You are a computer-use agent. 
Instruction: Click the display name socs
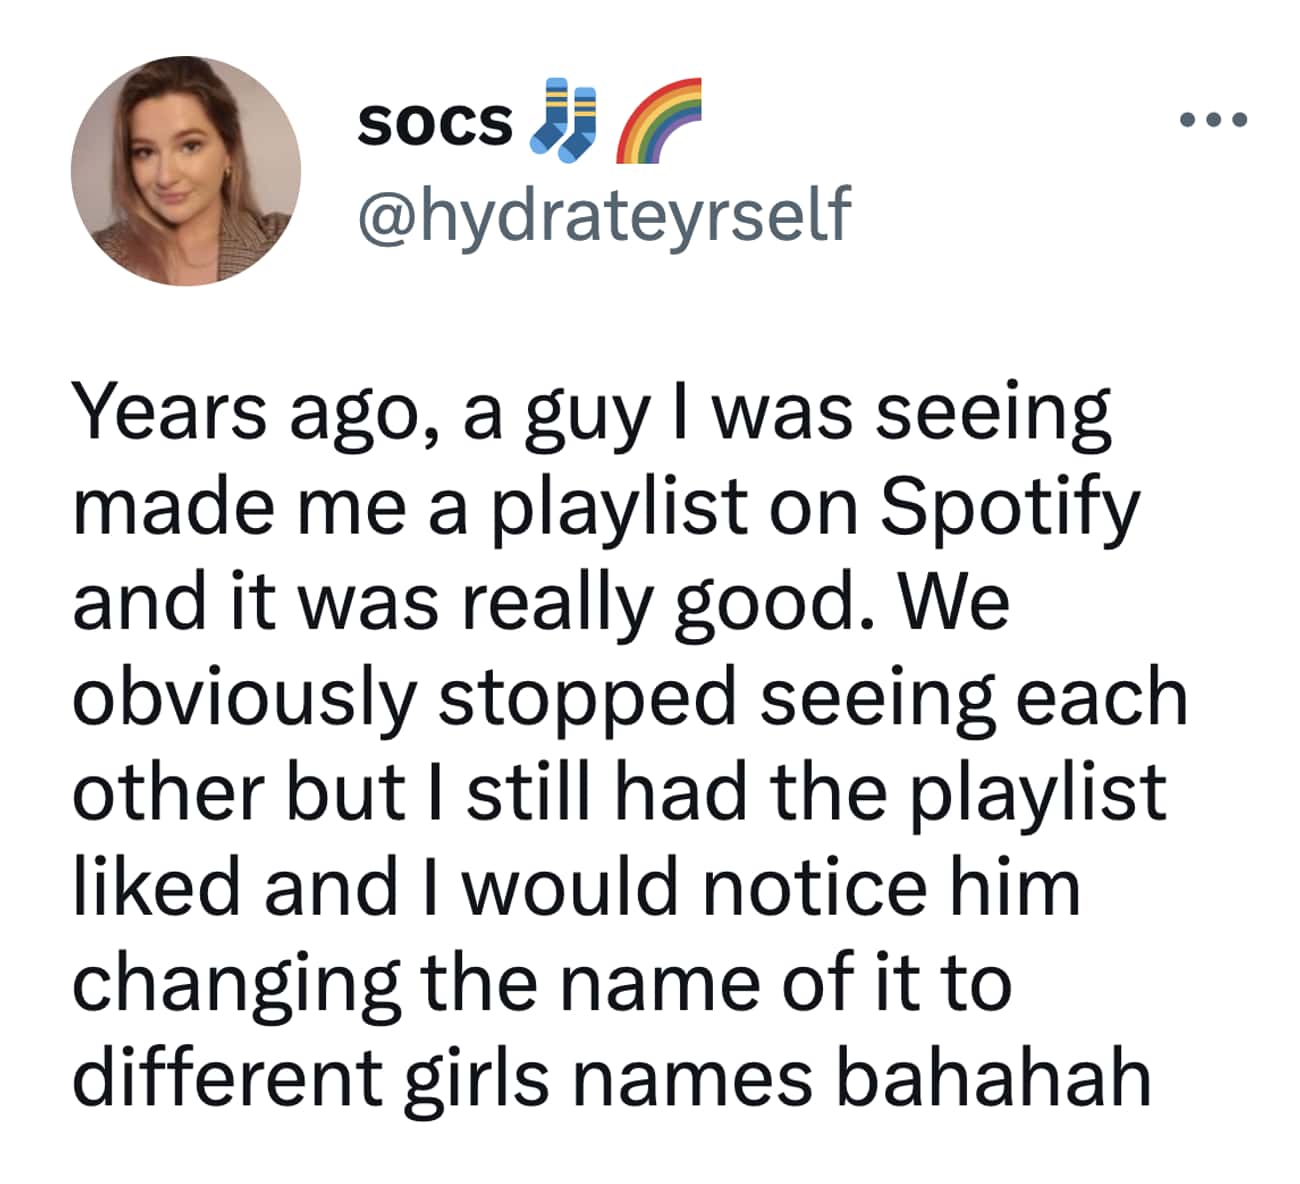[x=435, y=122]
